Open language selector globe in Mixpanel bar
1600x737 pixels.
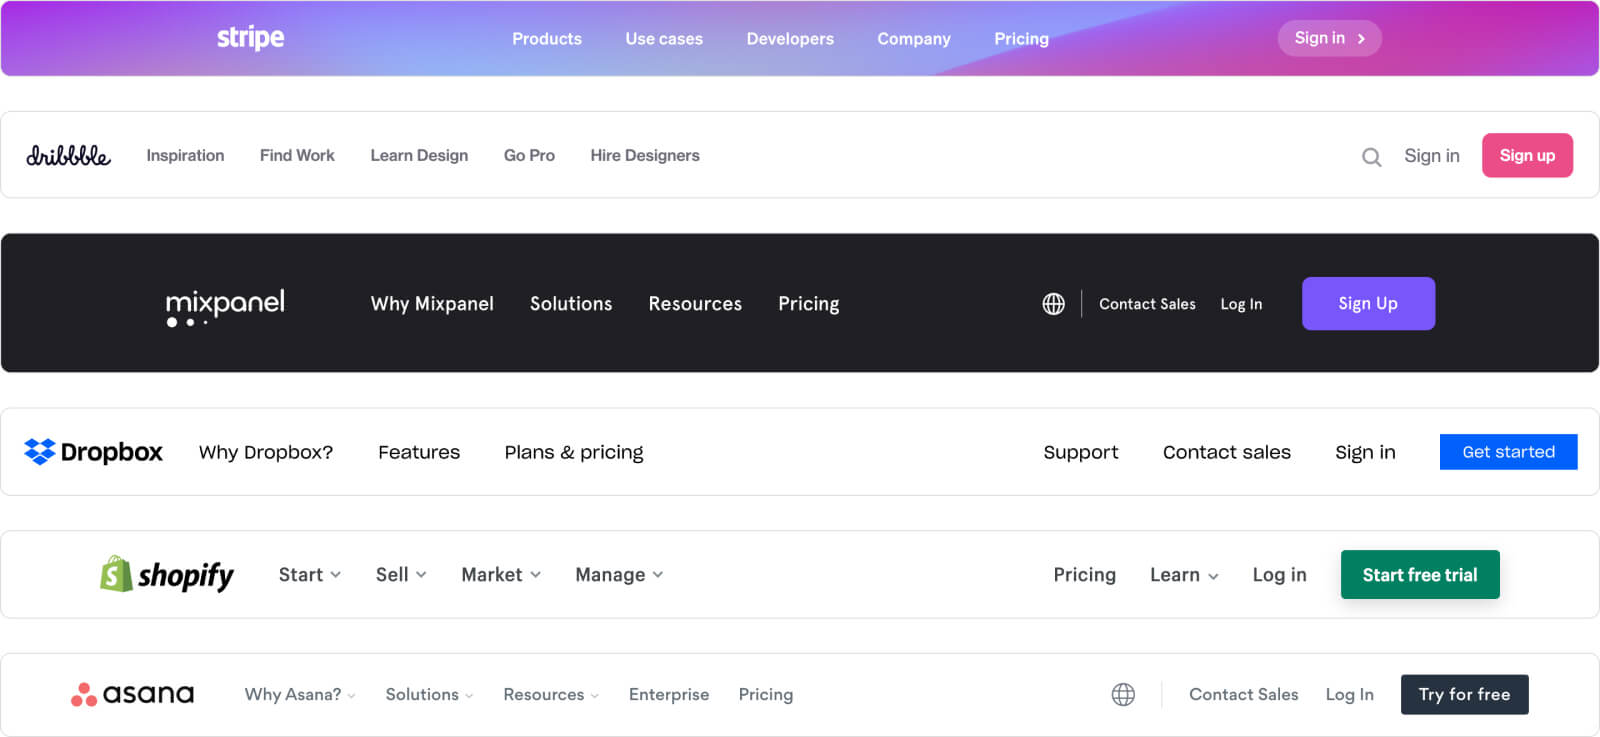click(1053, 304)
